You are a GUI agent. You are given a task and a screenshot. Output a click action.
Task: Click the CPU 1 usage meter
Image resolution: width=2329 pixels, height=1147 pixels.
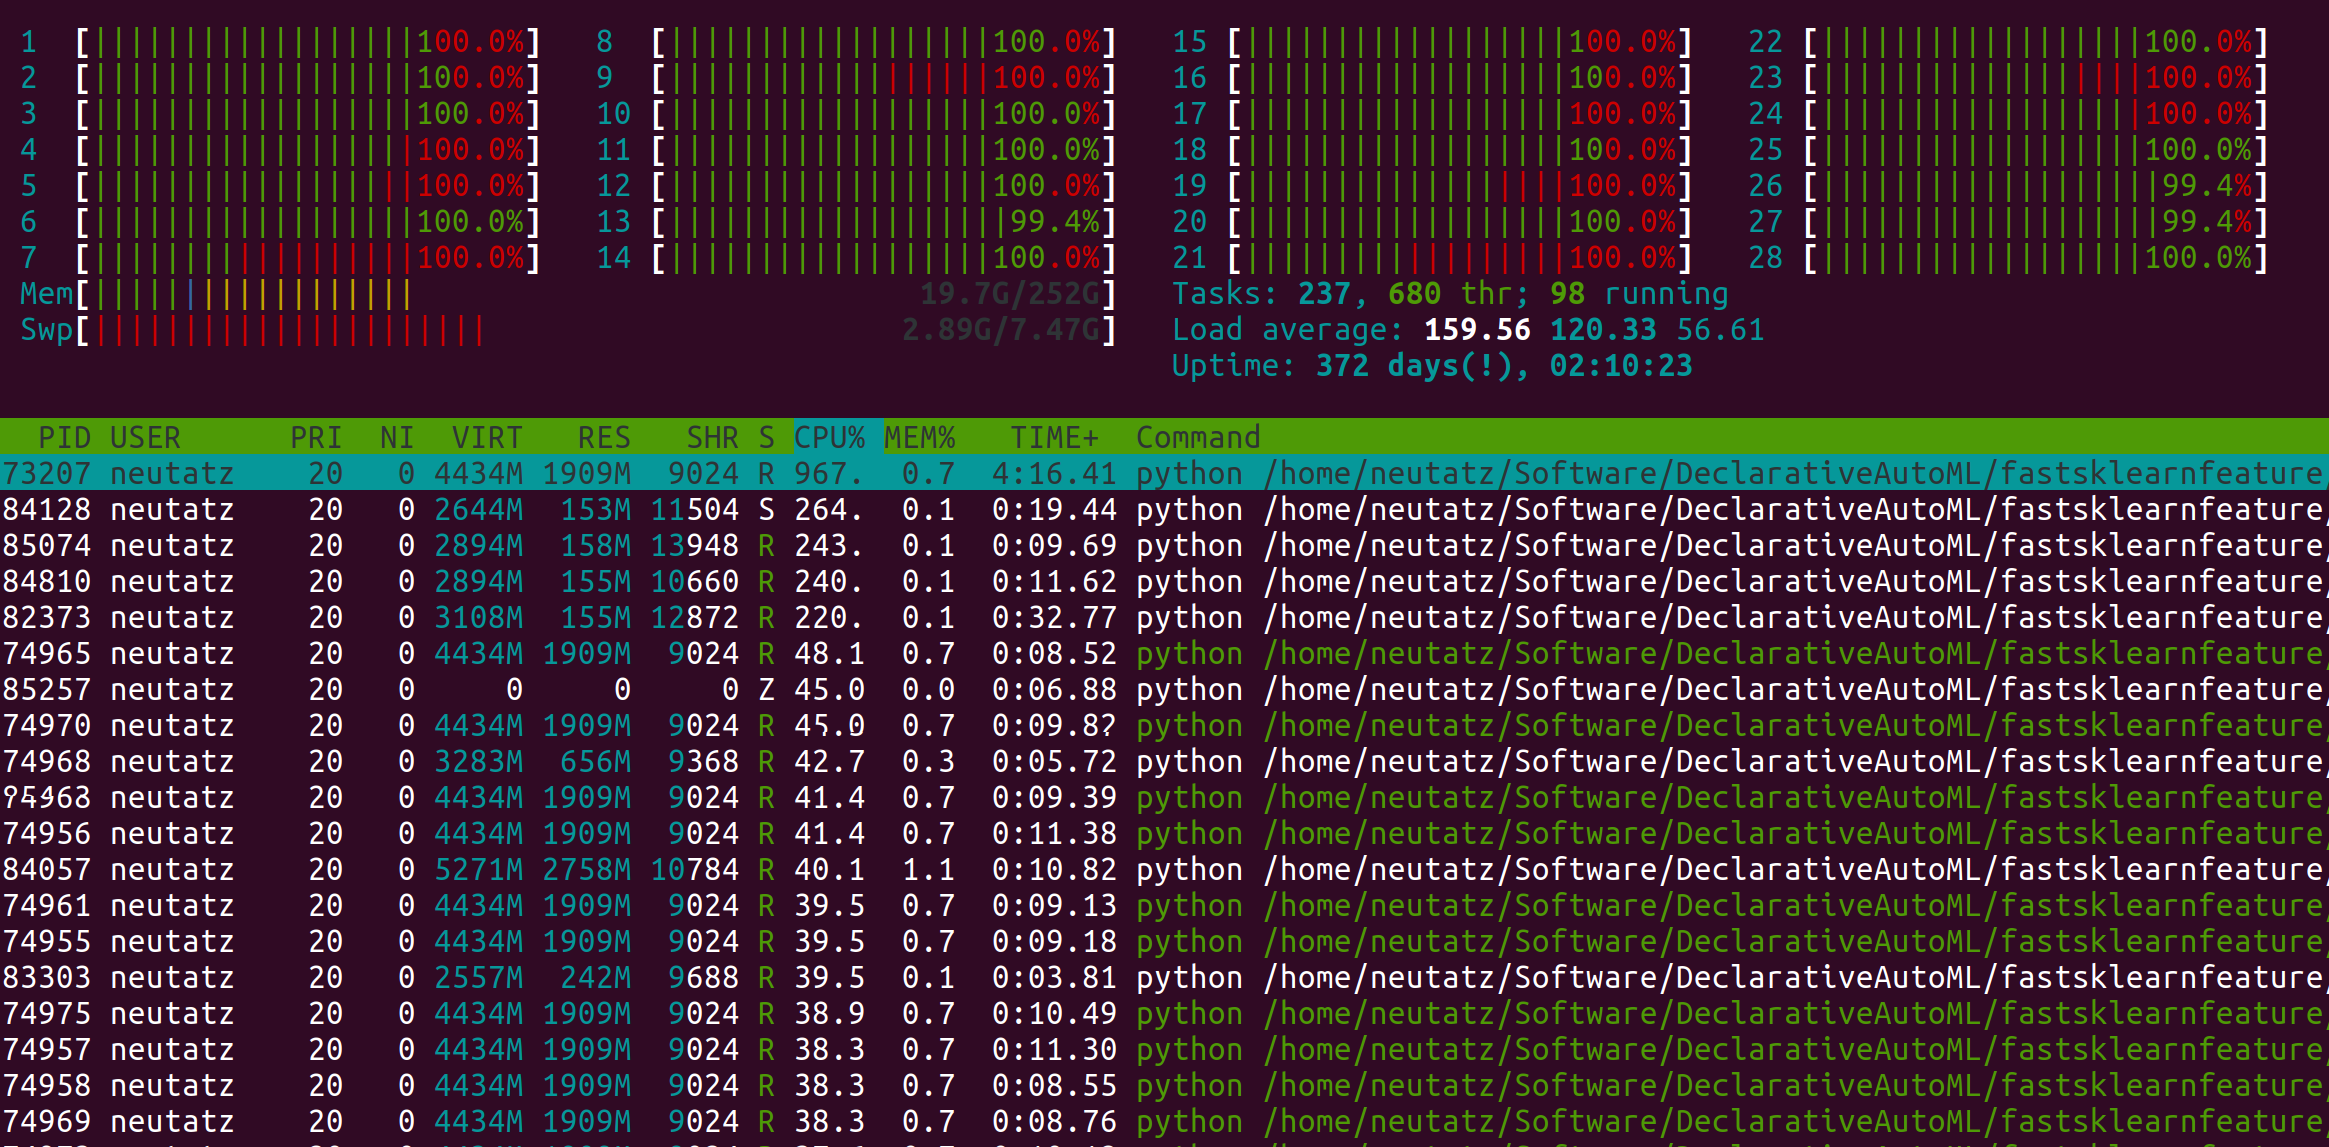click(300, 41)
